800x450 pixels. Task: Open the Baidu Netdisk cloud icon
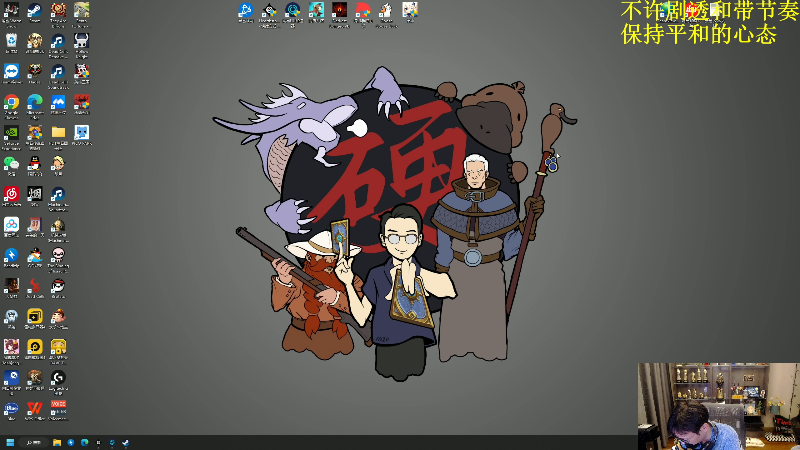click(11, 225)
